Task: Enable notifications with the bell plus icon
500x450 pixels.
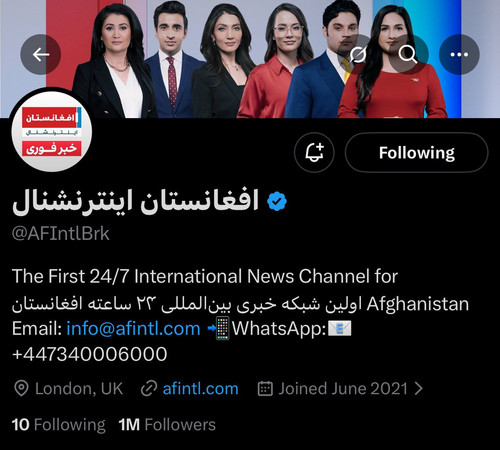Action: click(x=314, y=152)
